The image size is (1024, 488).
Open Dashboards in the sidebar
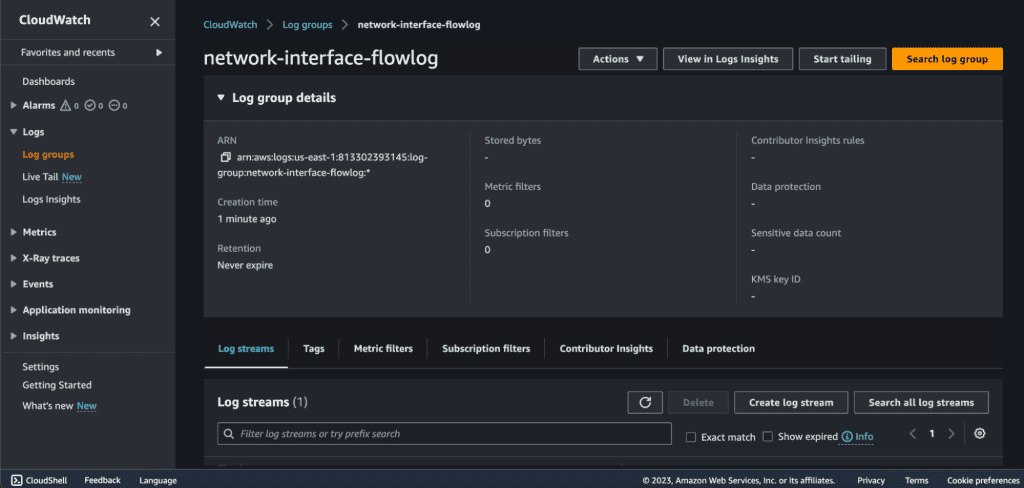(x=48, y=82)
